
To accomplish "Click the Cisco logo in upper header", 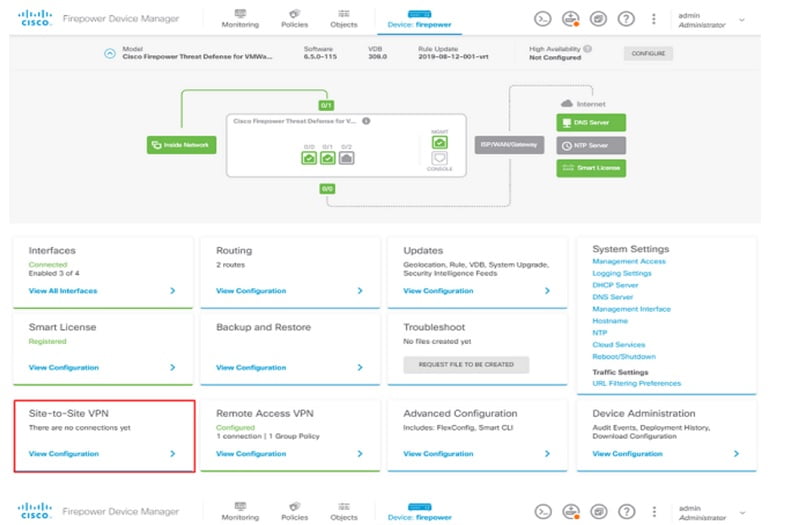I will point(35,18).
